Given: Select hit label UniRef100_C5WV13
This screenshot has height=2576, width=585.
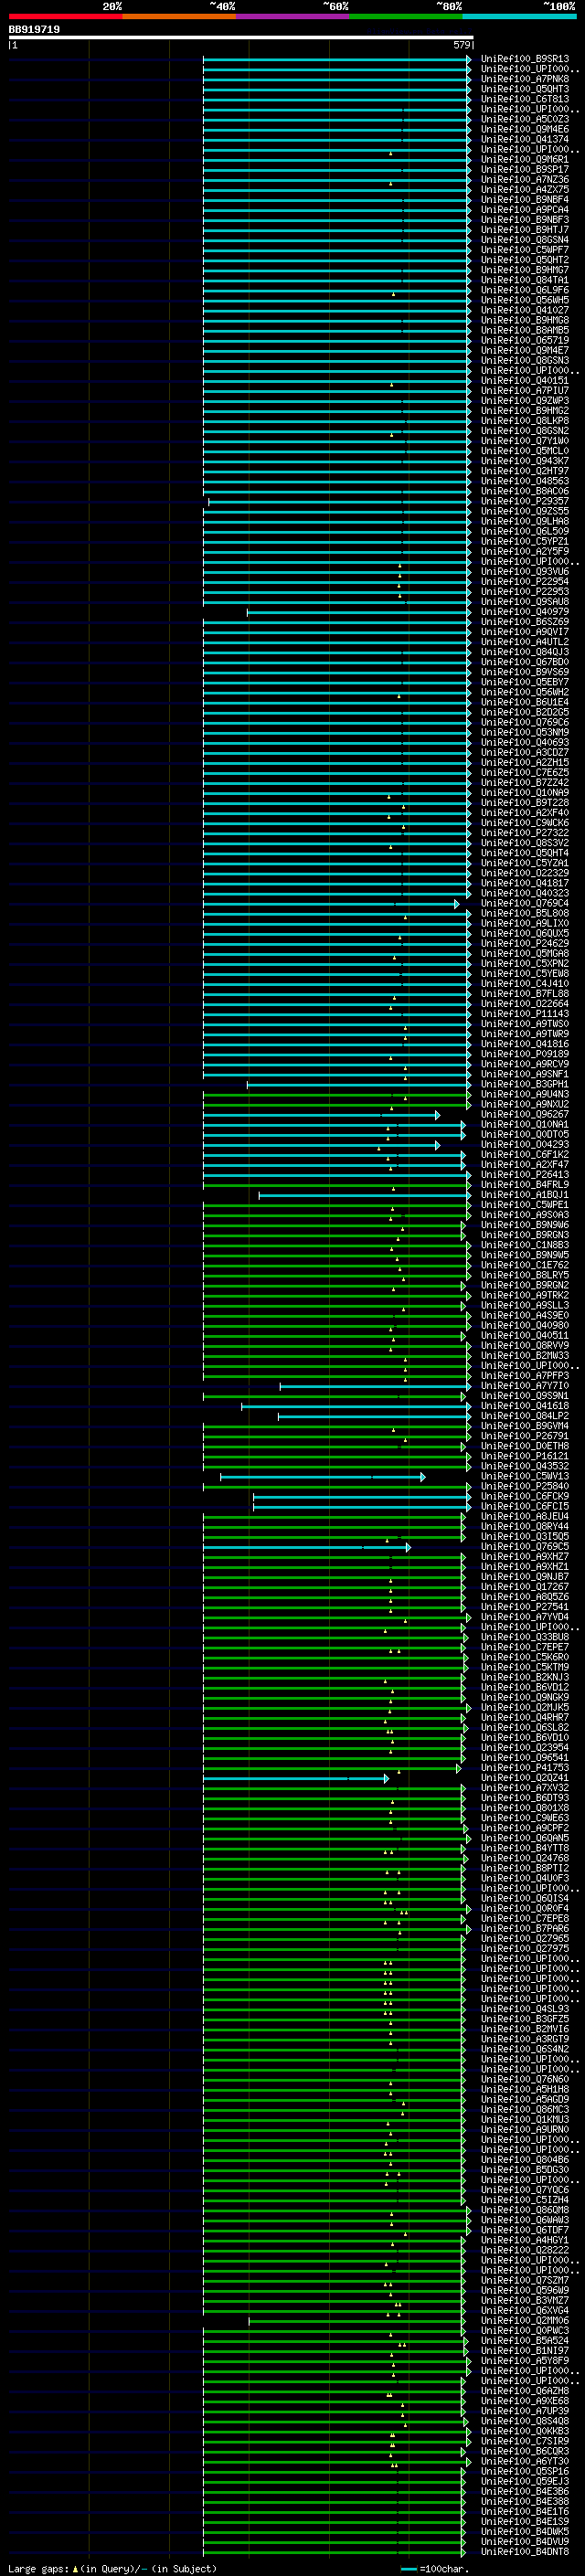Looking at the screenshot, I should (x=525, y=1476).
